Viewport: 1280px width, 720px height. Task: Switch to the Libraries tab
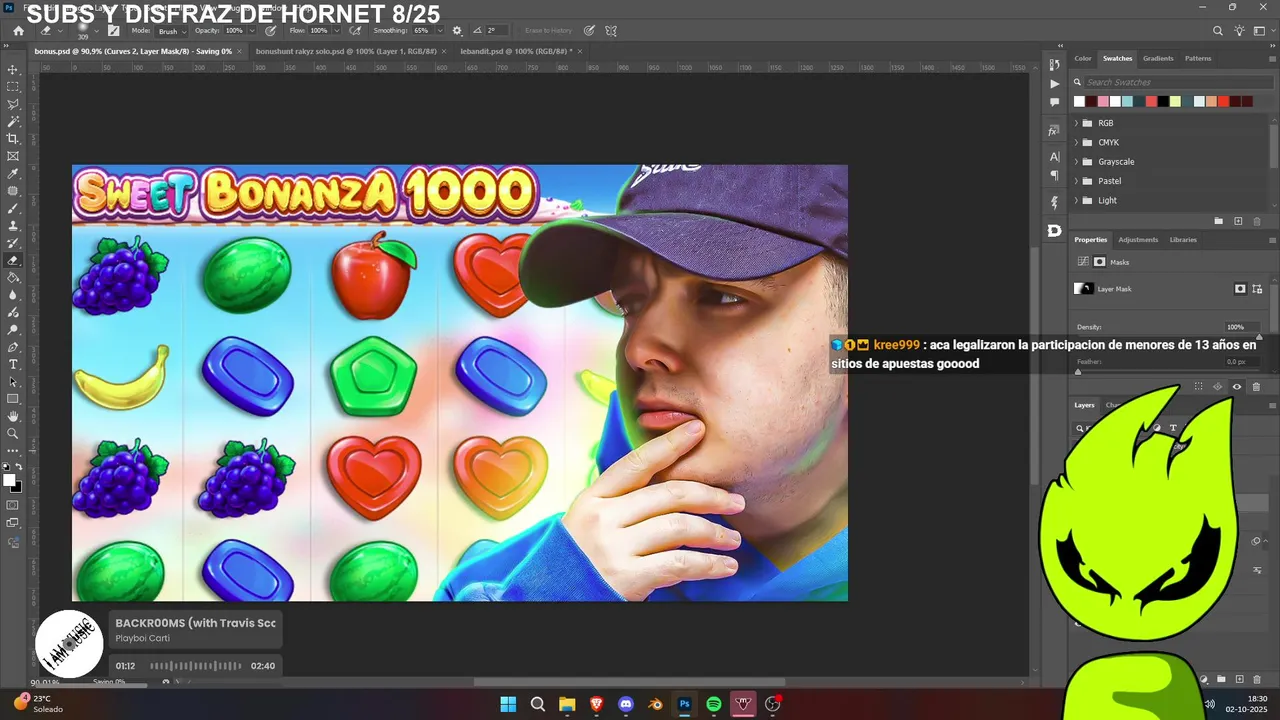pos(1183,240)
